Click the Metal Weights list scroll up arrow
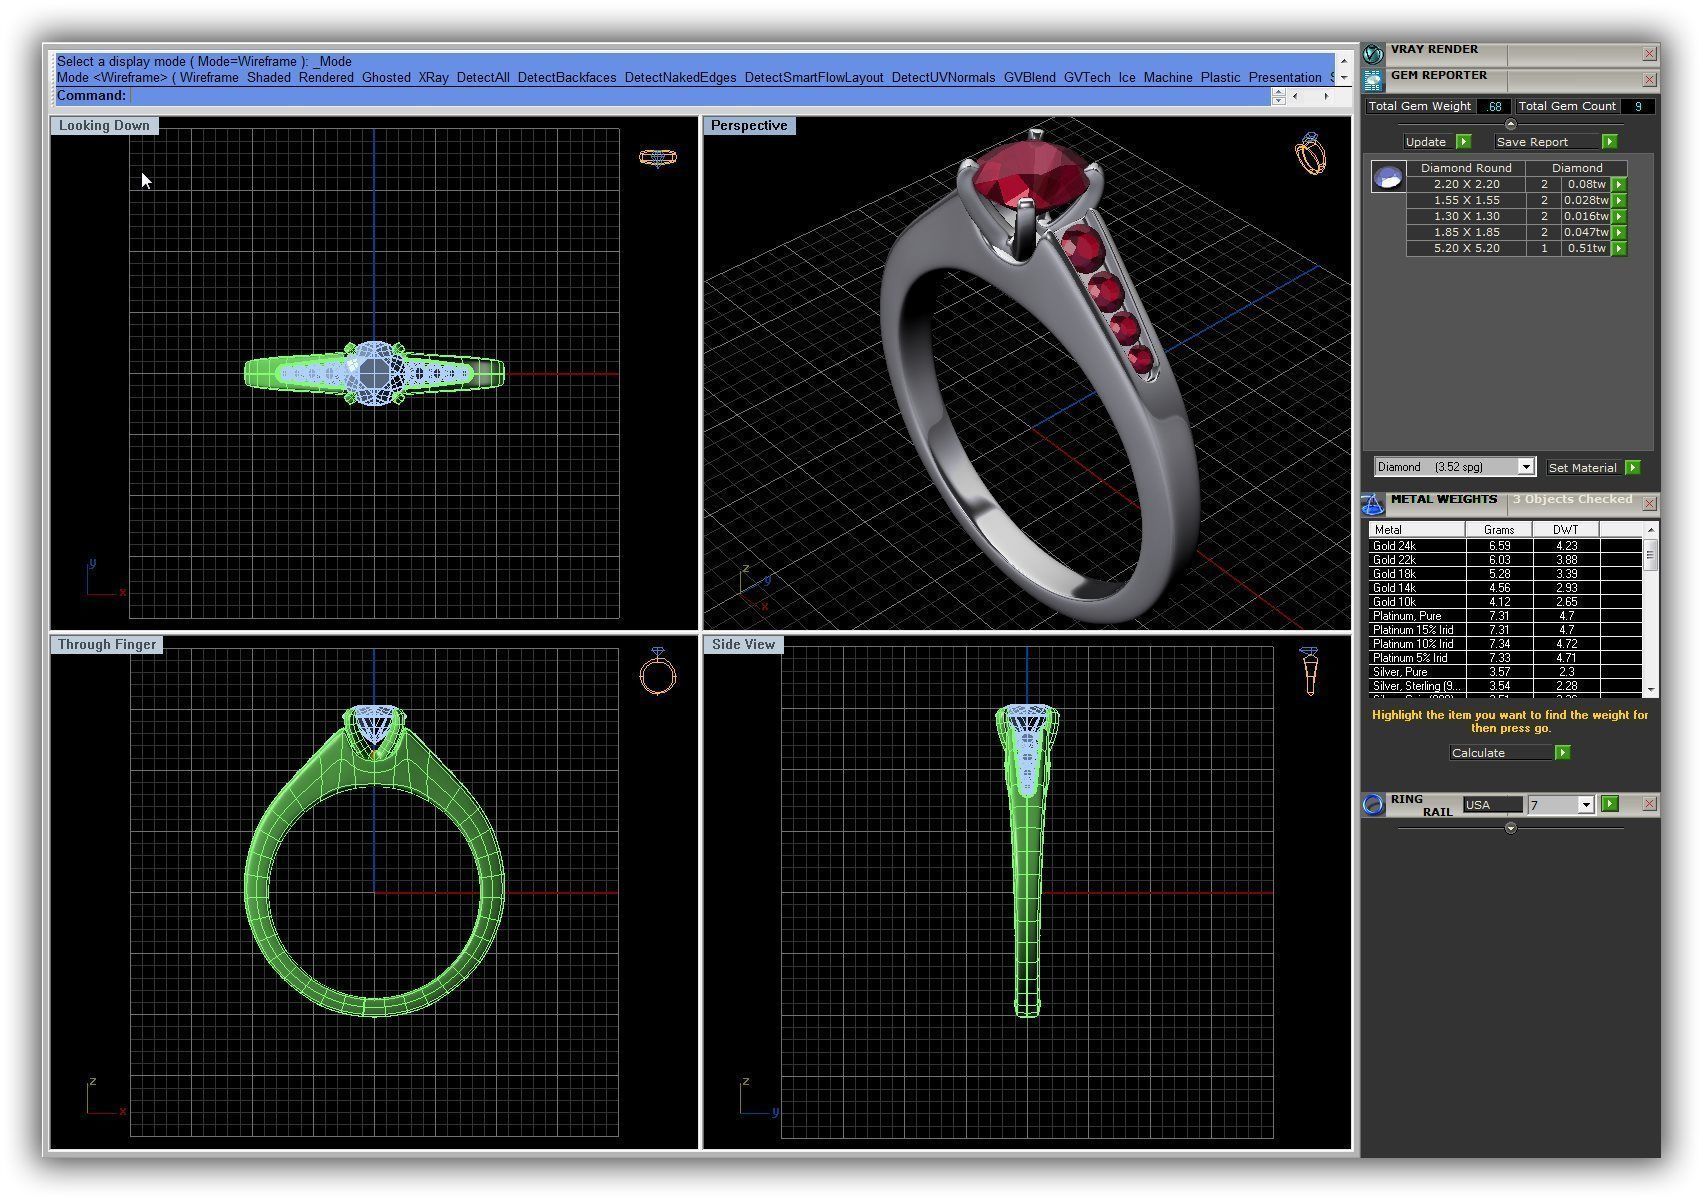The width and height of the screenshot is (1703, 1200). click(x=1650, y=529)
